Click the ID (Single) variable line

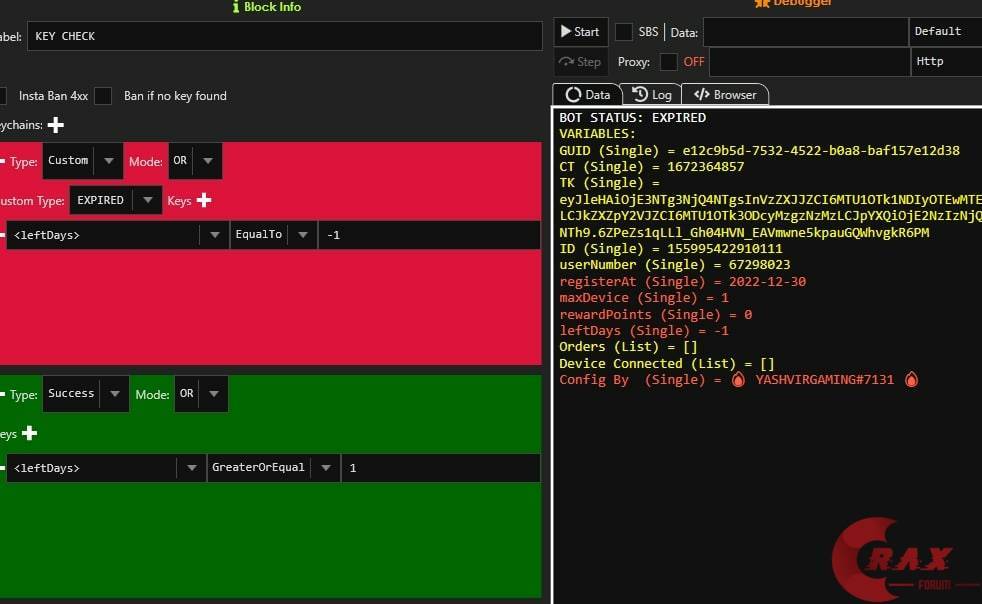pos(671,249)
